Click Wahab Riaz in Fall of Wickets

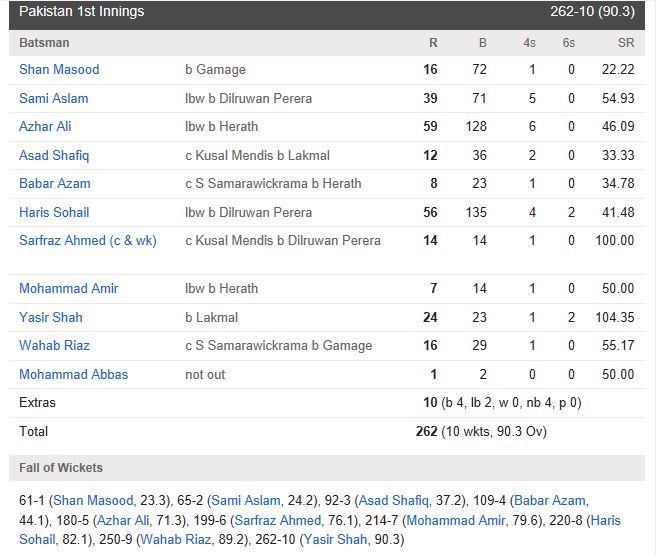176,540
